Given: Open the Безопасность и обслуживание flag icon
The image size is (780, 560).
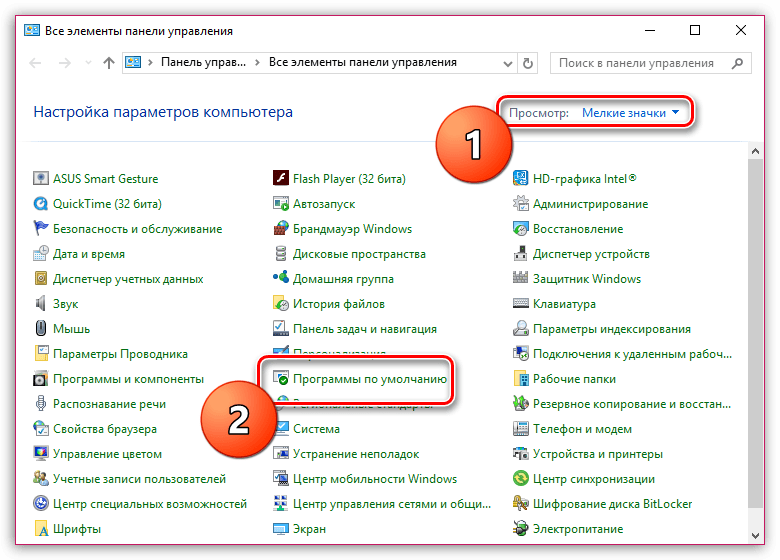Looking at the screenshot, I should (x=40, y=228).
